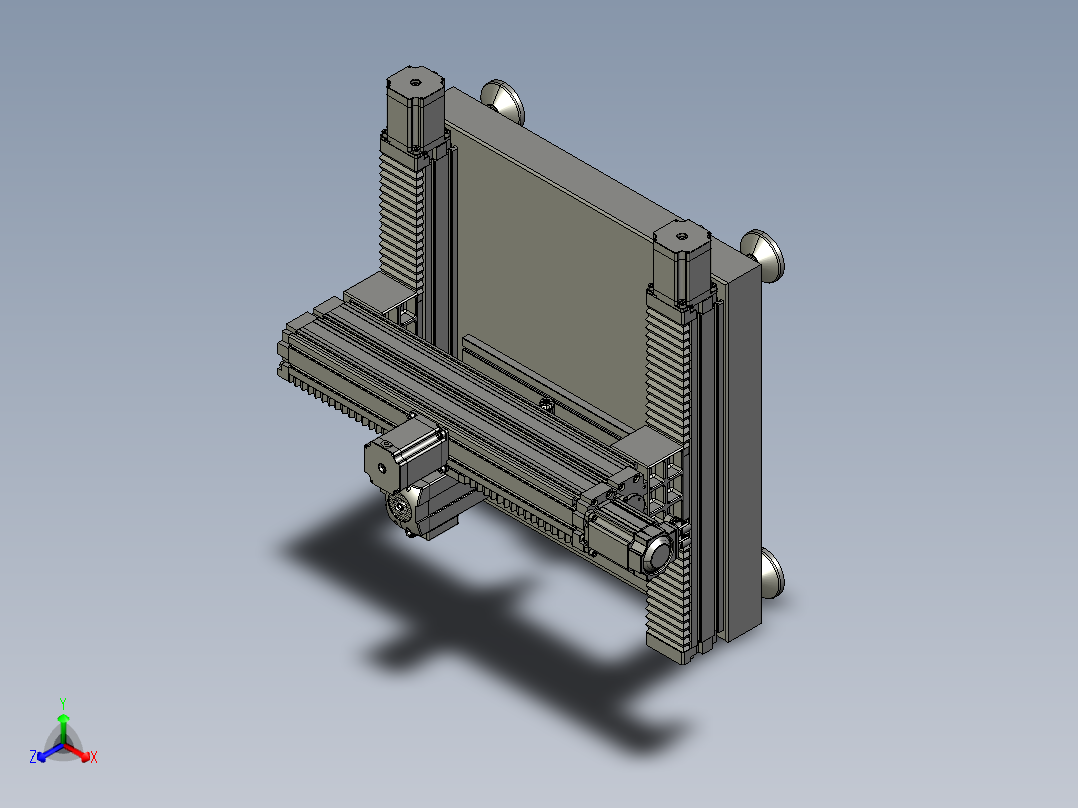Viewport: 1078px width, 808px height.
Task: Click the red X axis of the orientation triad
Action: [x=80, y=753]
